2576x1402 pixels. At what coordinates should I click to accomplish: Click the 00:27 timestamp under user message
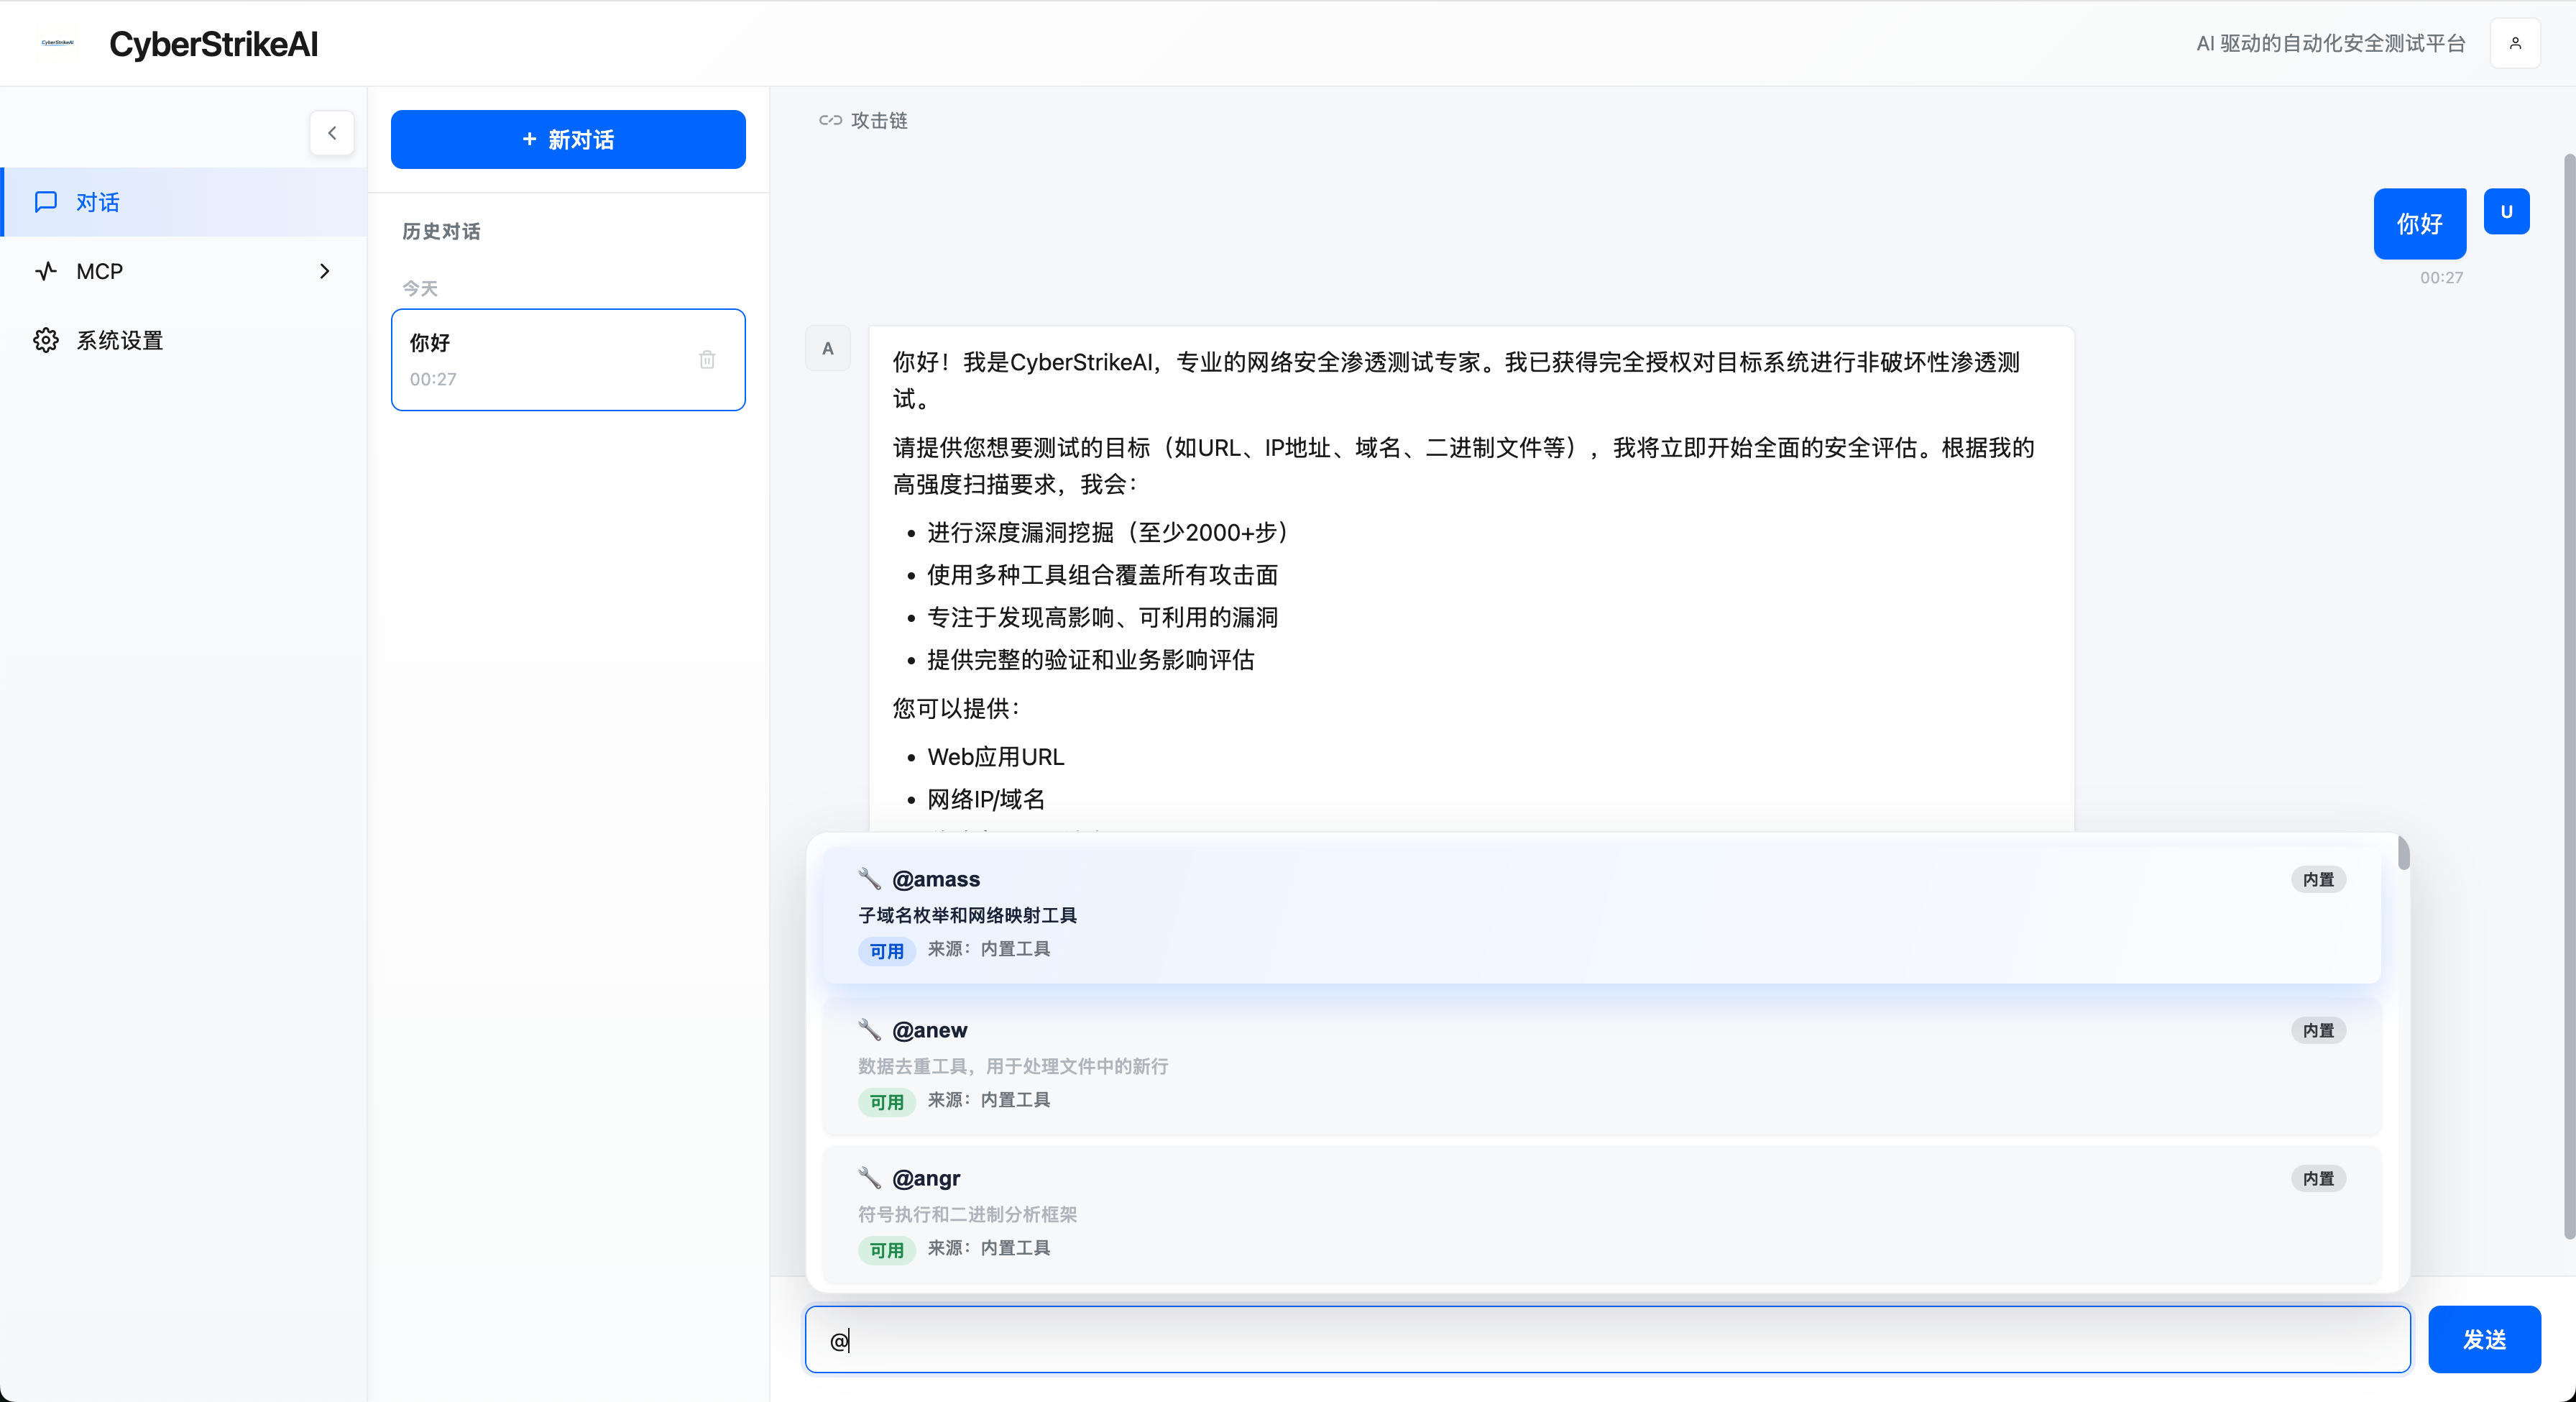click(x=2441, y=277)
